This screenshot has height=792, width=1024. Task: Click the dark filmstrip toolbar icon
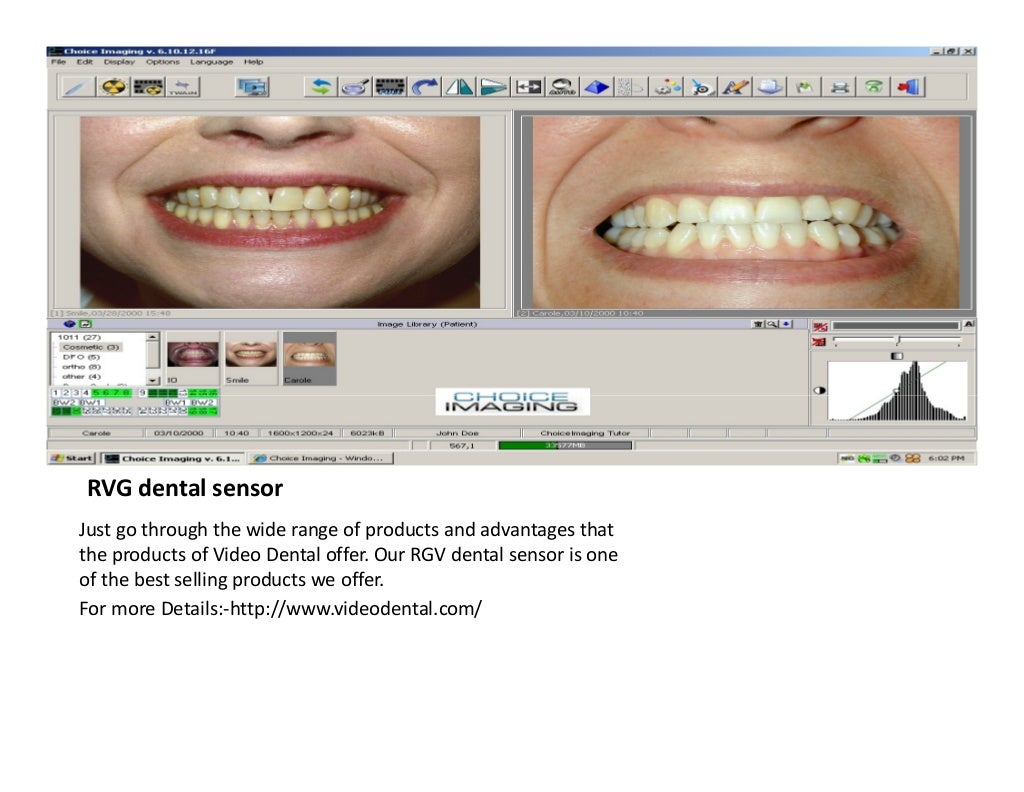(391, 87)
